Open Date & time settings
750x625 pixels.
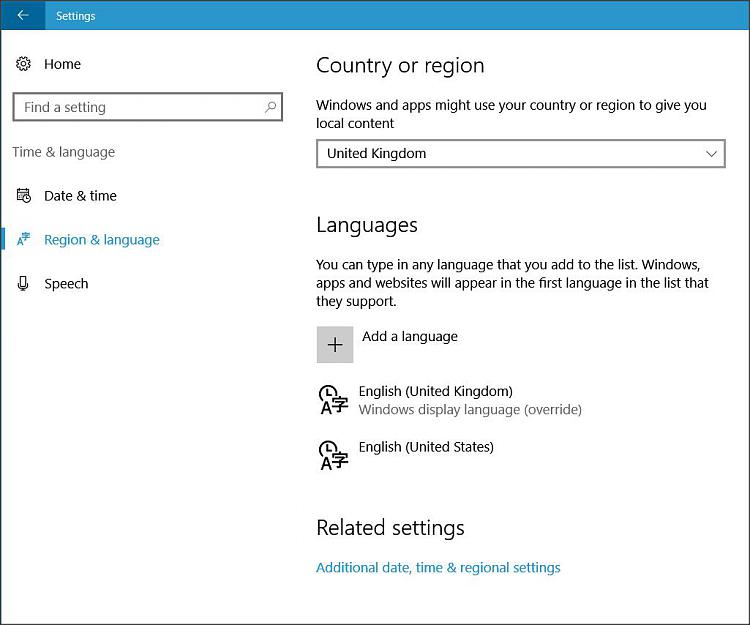tap(80, 196)
